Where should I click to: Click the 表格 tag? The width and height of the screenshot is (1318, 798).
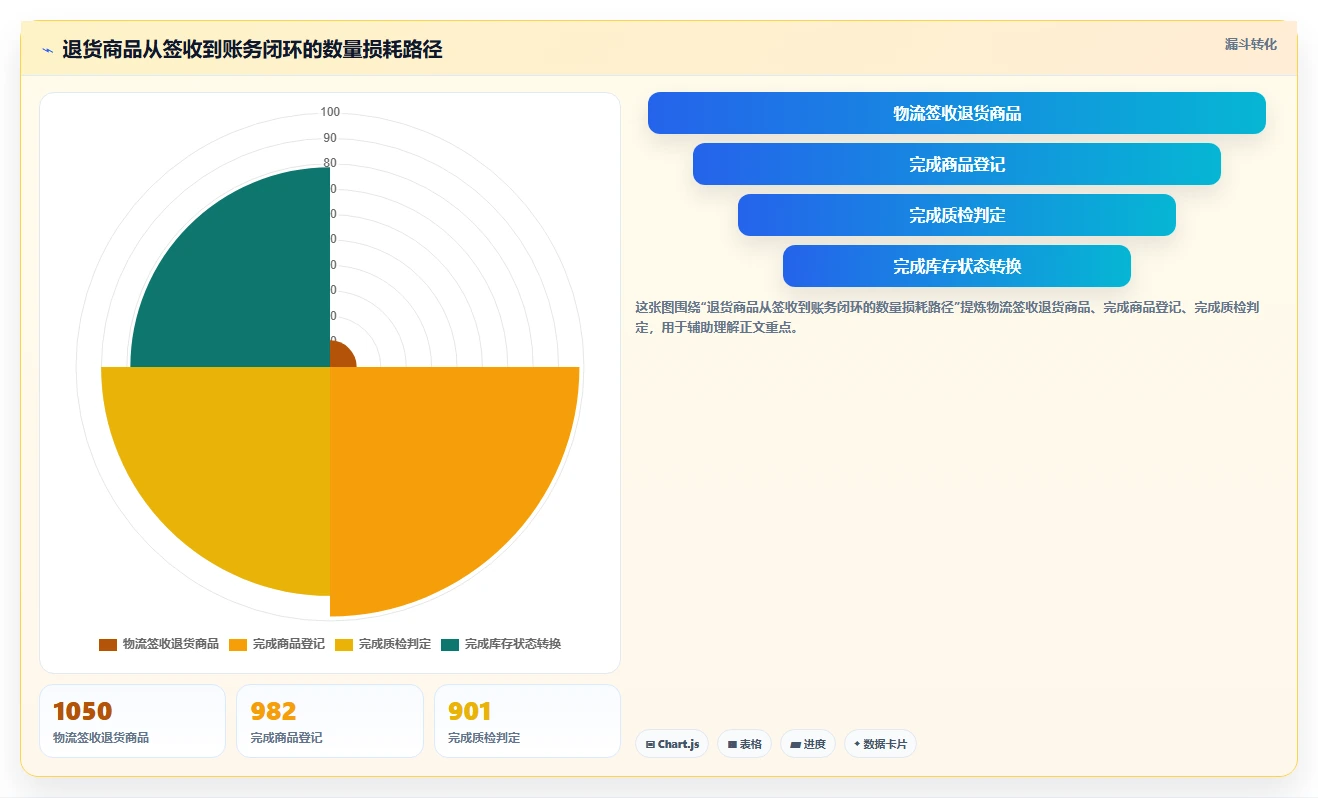point(744,744)
